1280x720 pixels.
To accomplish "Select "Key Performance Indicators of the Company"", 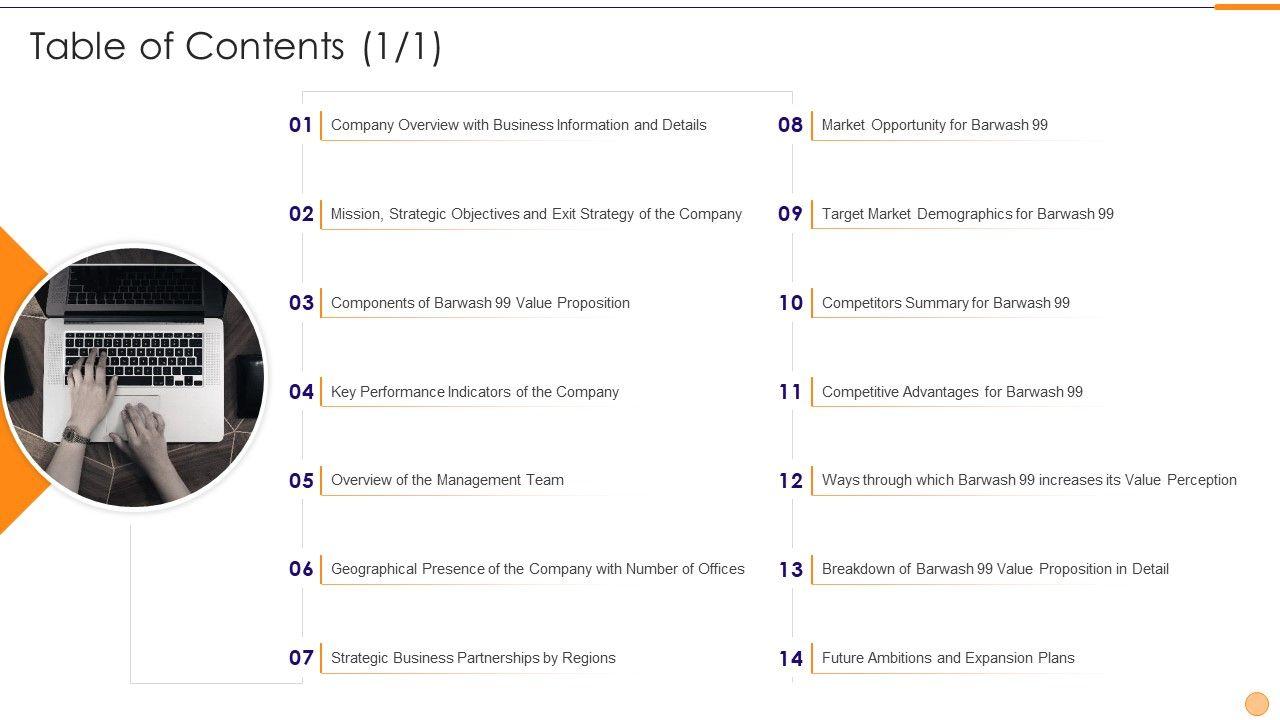I will pyautogui.click(x=474, y=392).
